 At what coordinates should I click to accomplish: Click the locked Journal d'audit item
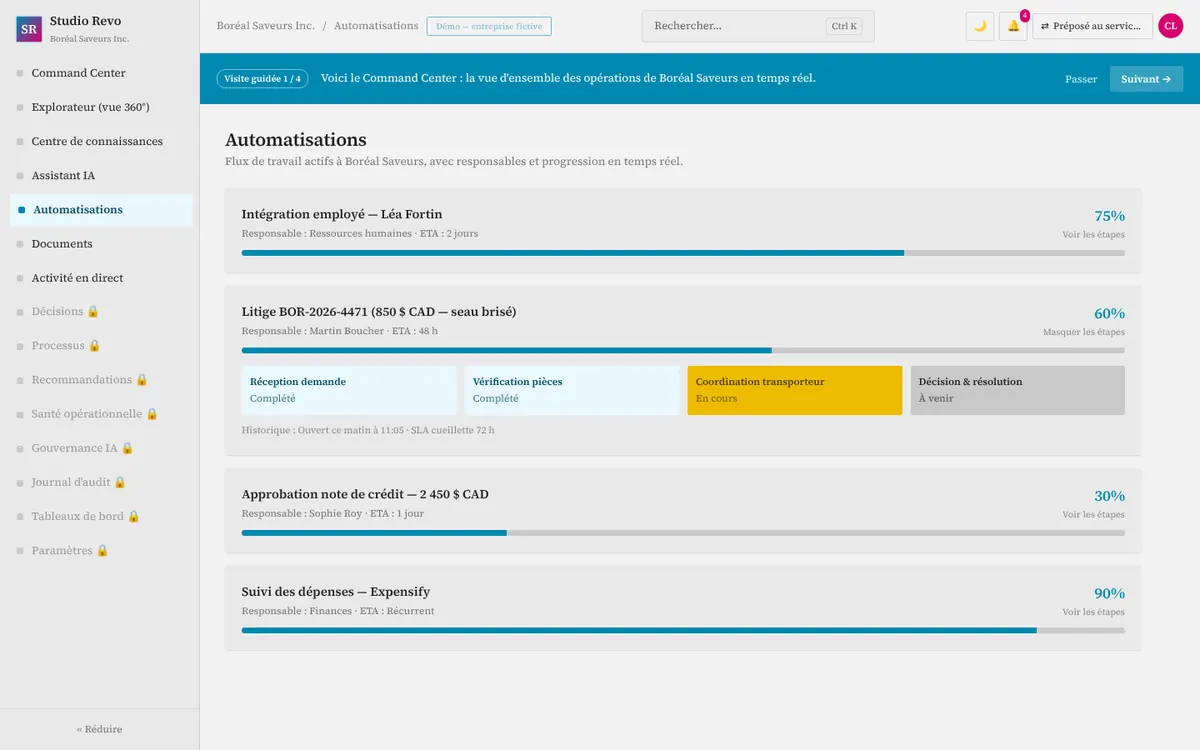[100, 482]
